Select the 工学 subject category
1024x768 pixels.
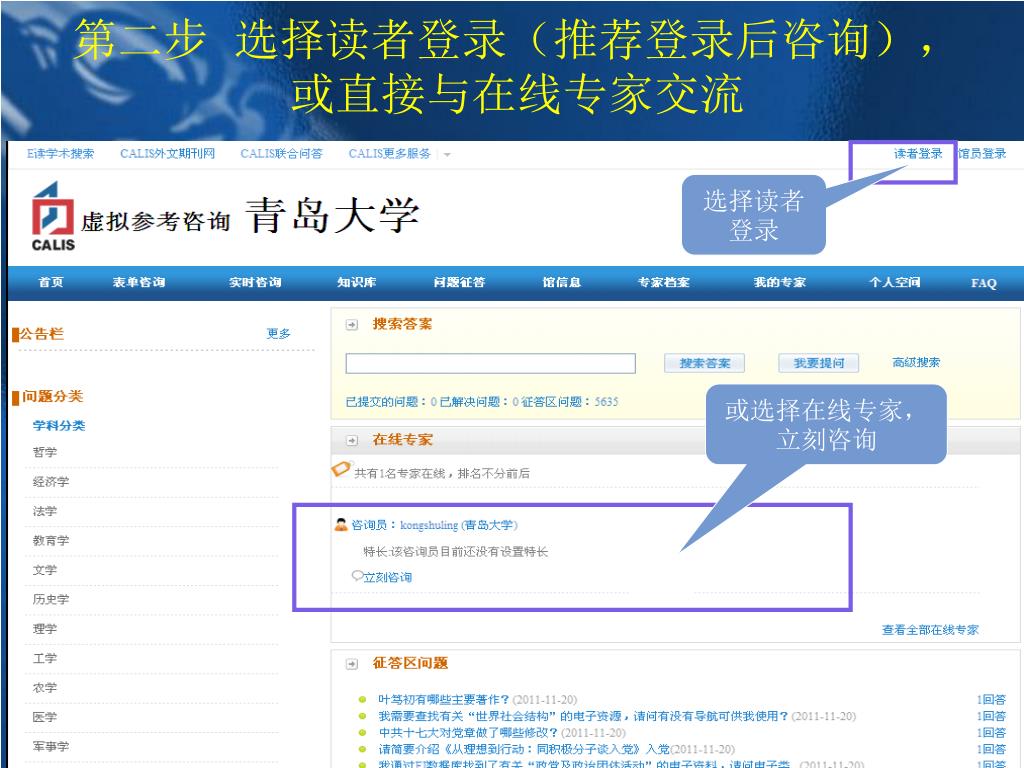click(45, 658)
